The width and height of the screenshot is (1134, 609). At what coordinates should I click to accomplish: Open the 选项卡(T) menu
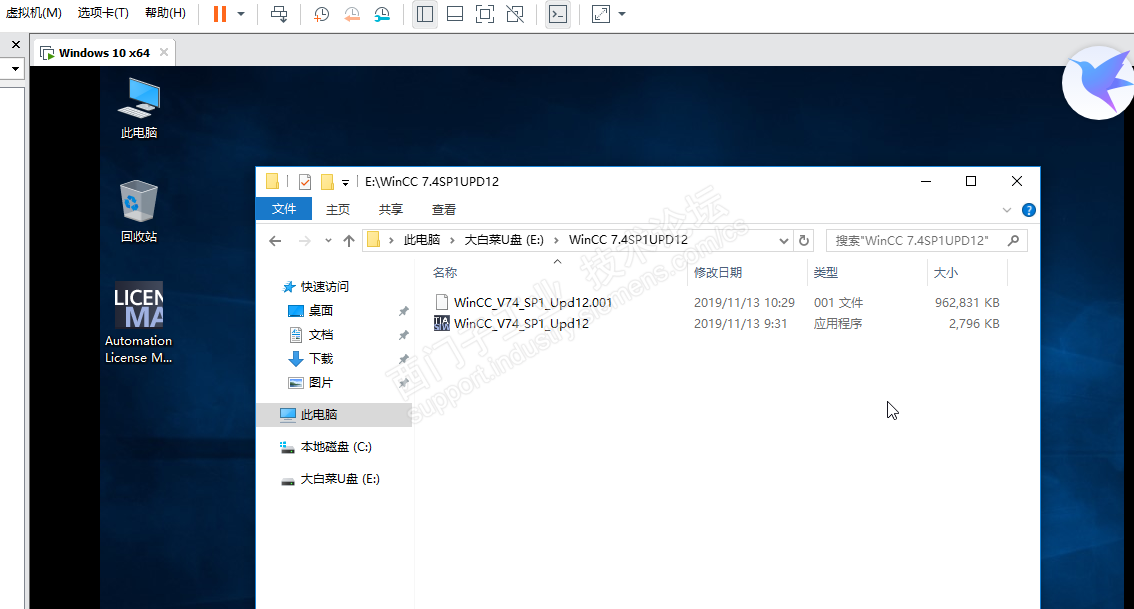tap(103, 13)
